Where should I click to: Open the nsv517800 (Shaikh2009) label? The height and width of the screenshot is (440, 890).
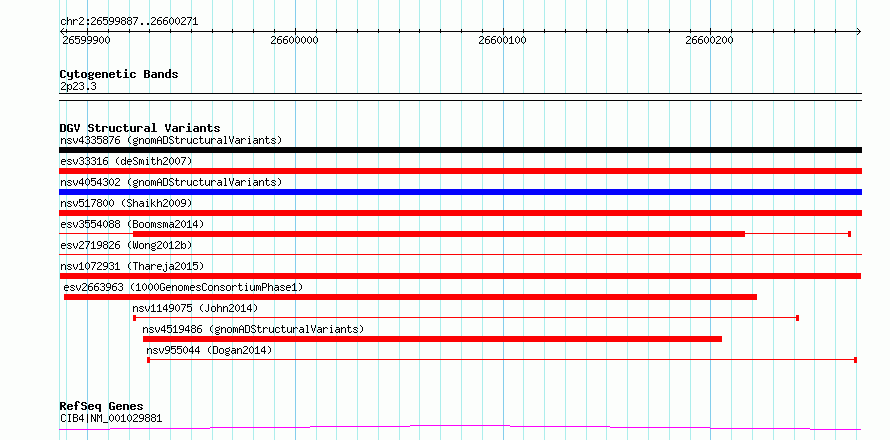click(x=126, y=203)
